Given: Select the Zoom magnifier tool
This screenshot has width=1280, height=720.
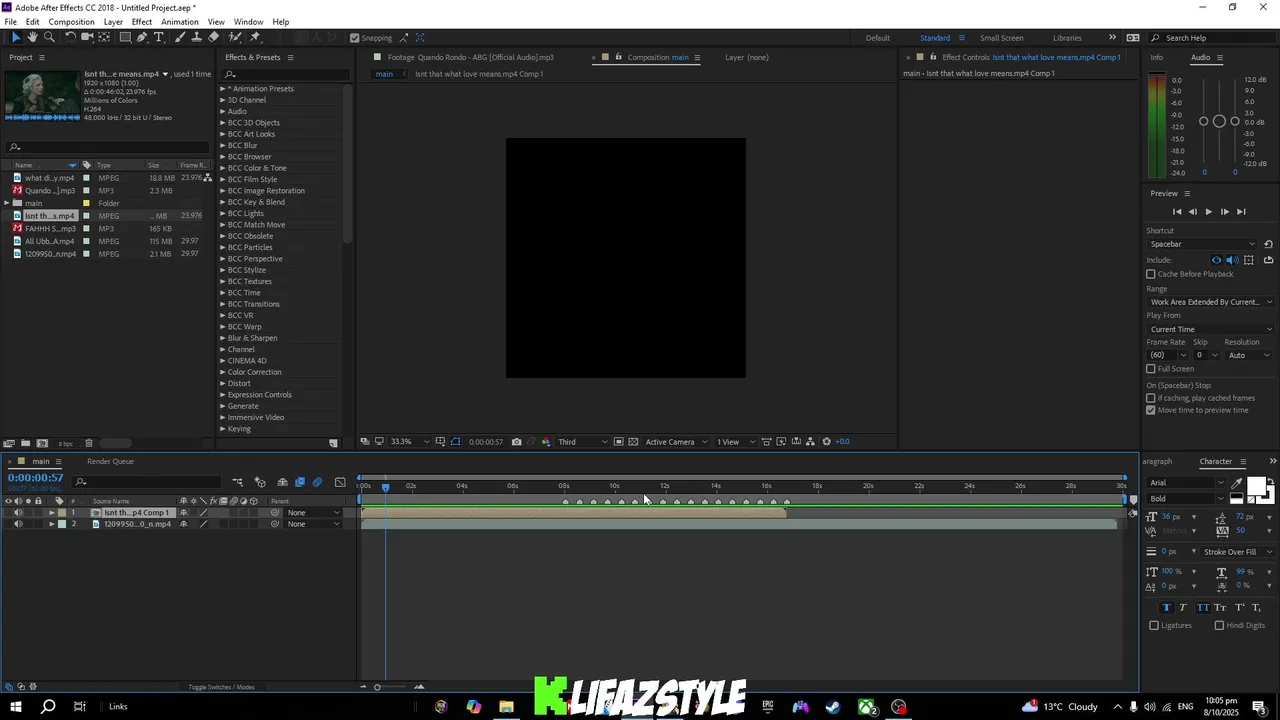Looking at the screenshot, I should click(x=49, y=37).
